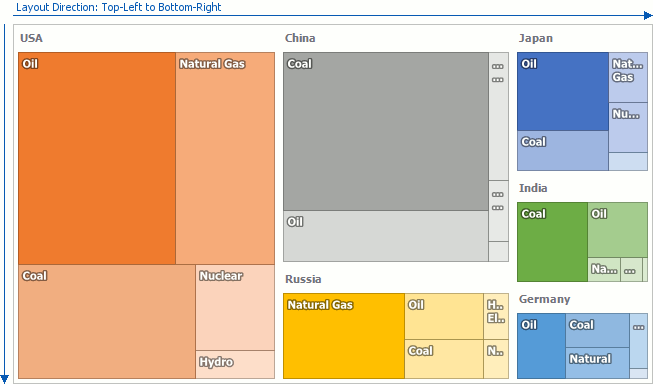Select the India Coal tile
This screenshot has height=384, width=653.
click(x=553, y=242)
